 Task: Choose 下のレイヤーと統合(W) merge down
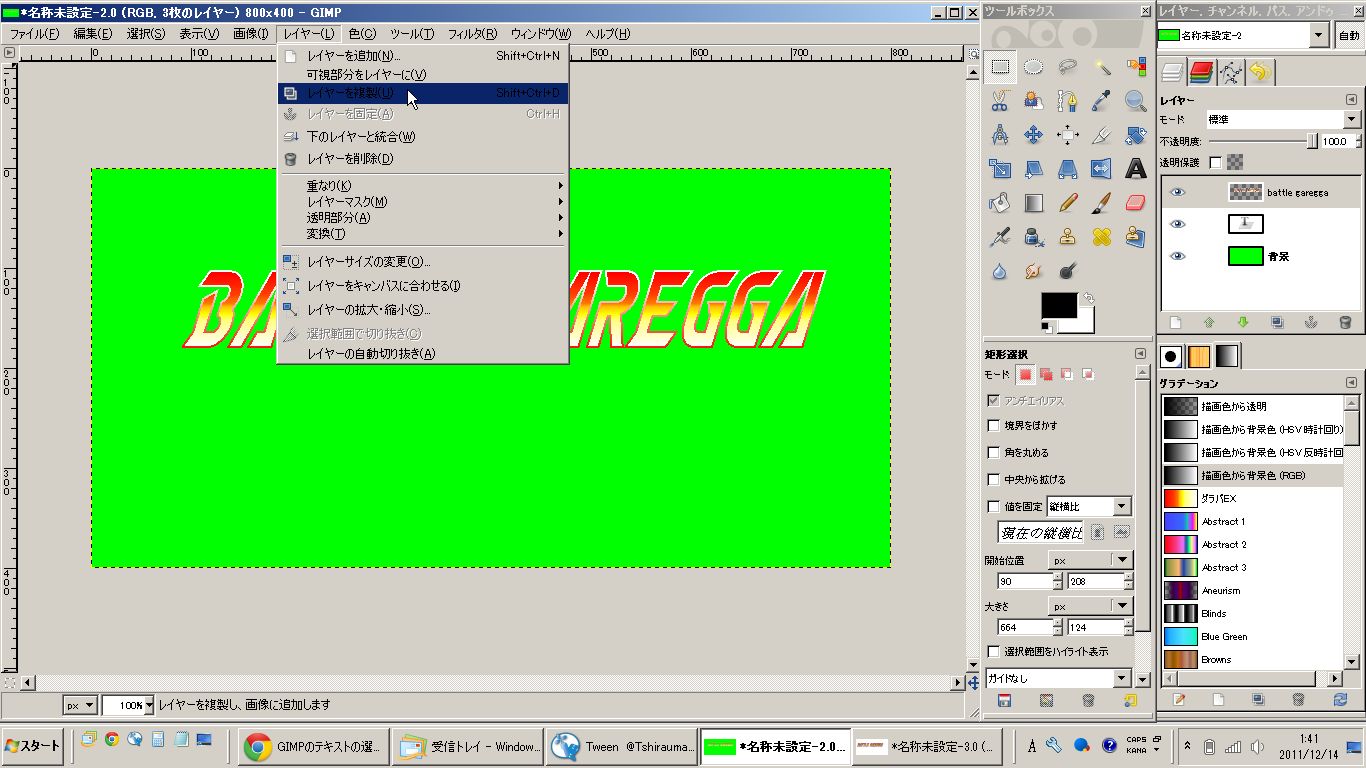pyautogui.click(x=423, y=136)
